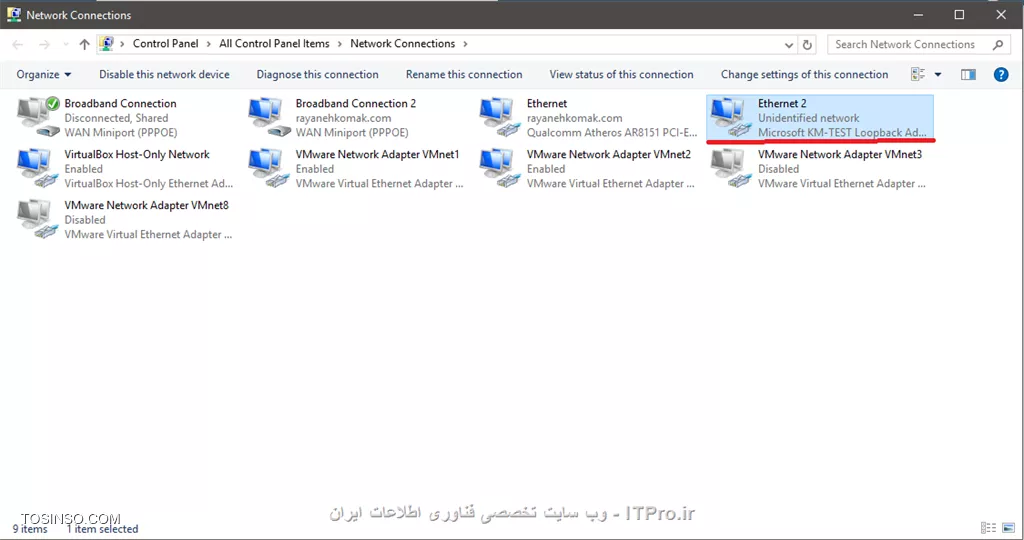Switch to details view in status bar
Viewport: 1024px width, 540px height.
click(x=988, y=528)
